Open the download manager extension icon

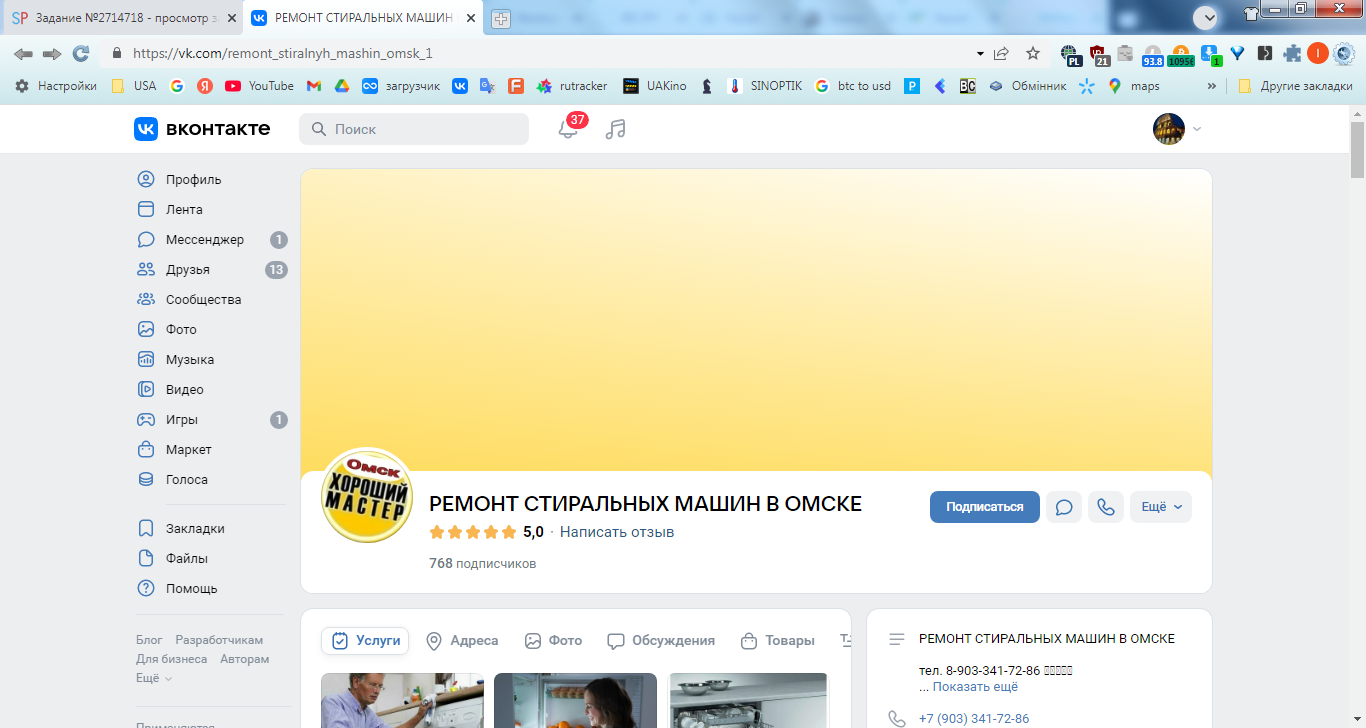point(1210,54)
